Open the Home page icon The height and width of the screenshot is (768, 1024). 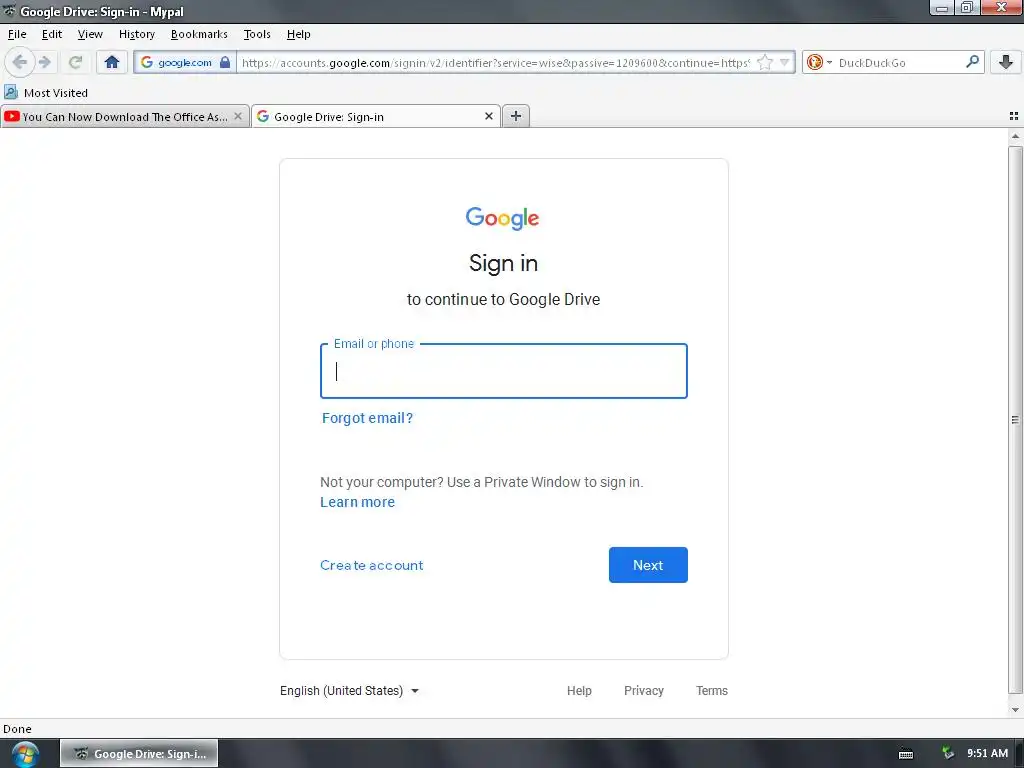pyautogui.click(x=112, y=62)
